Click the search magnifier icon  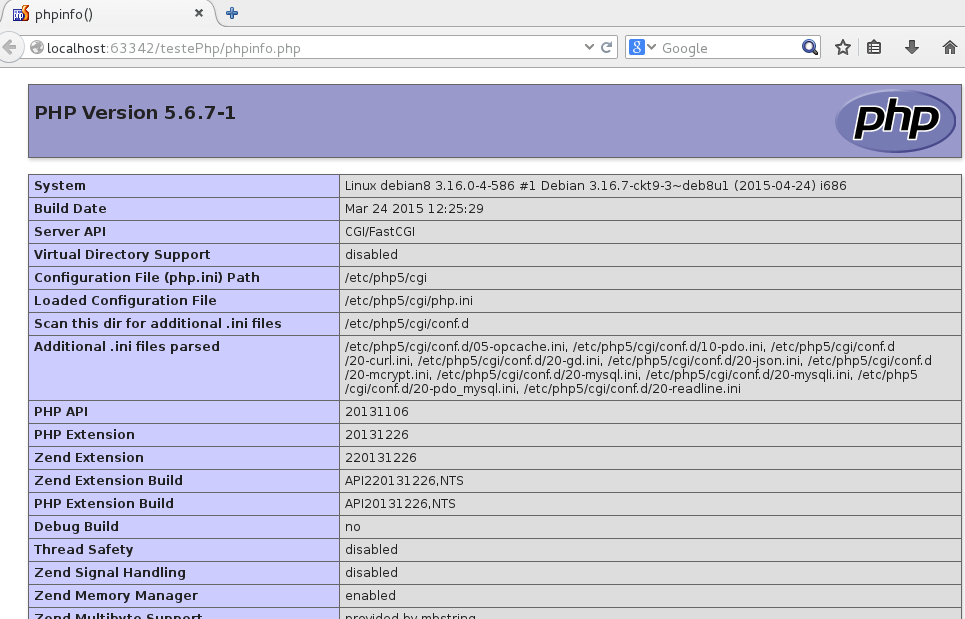point(810,47)
